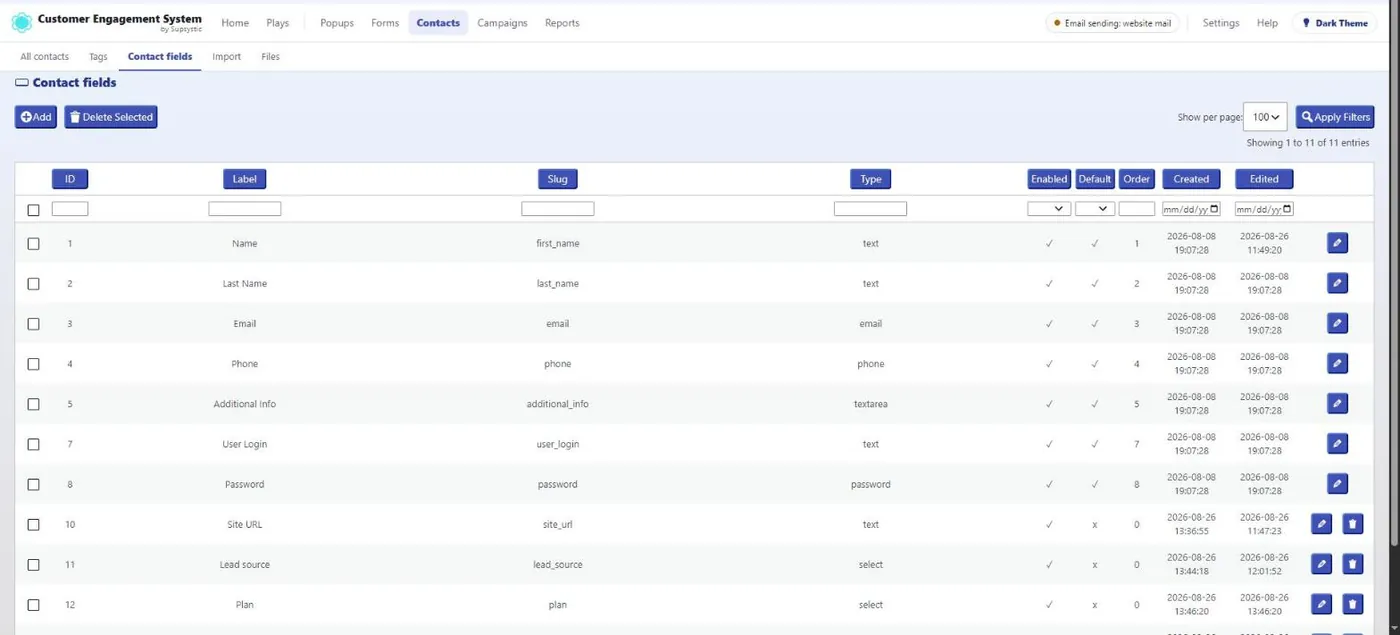The height and width of the screenshot is (635, 1400).
Task: Click the Customer Engagement System logo icon
Action: pyautogui.click(x=21, y=22)
